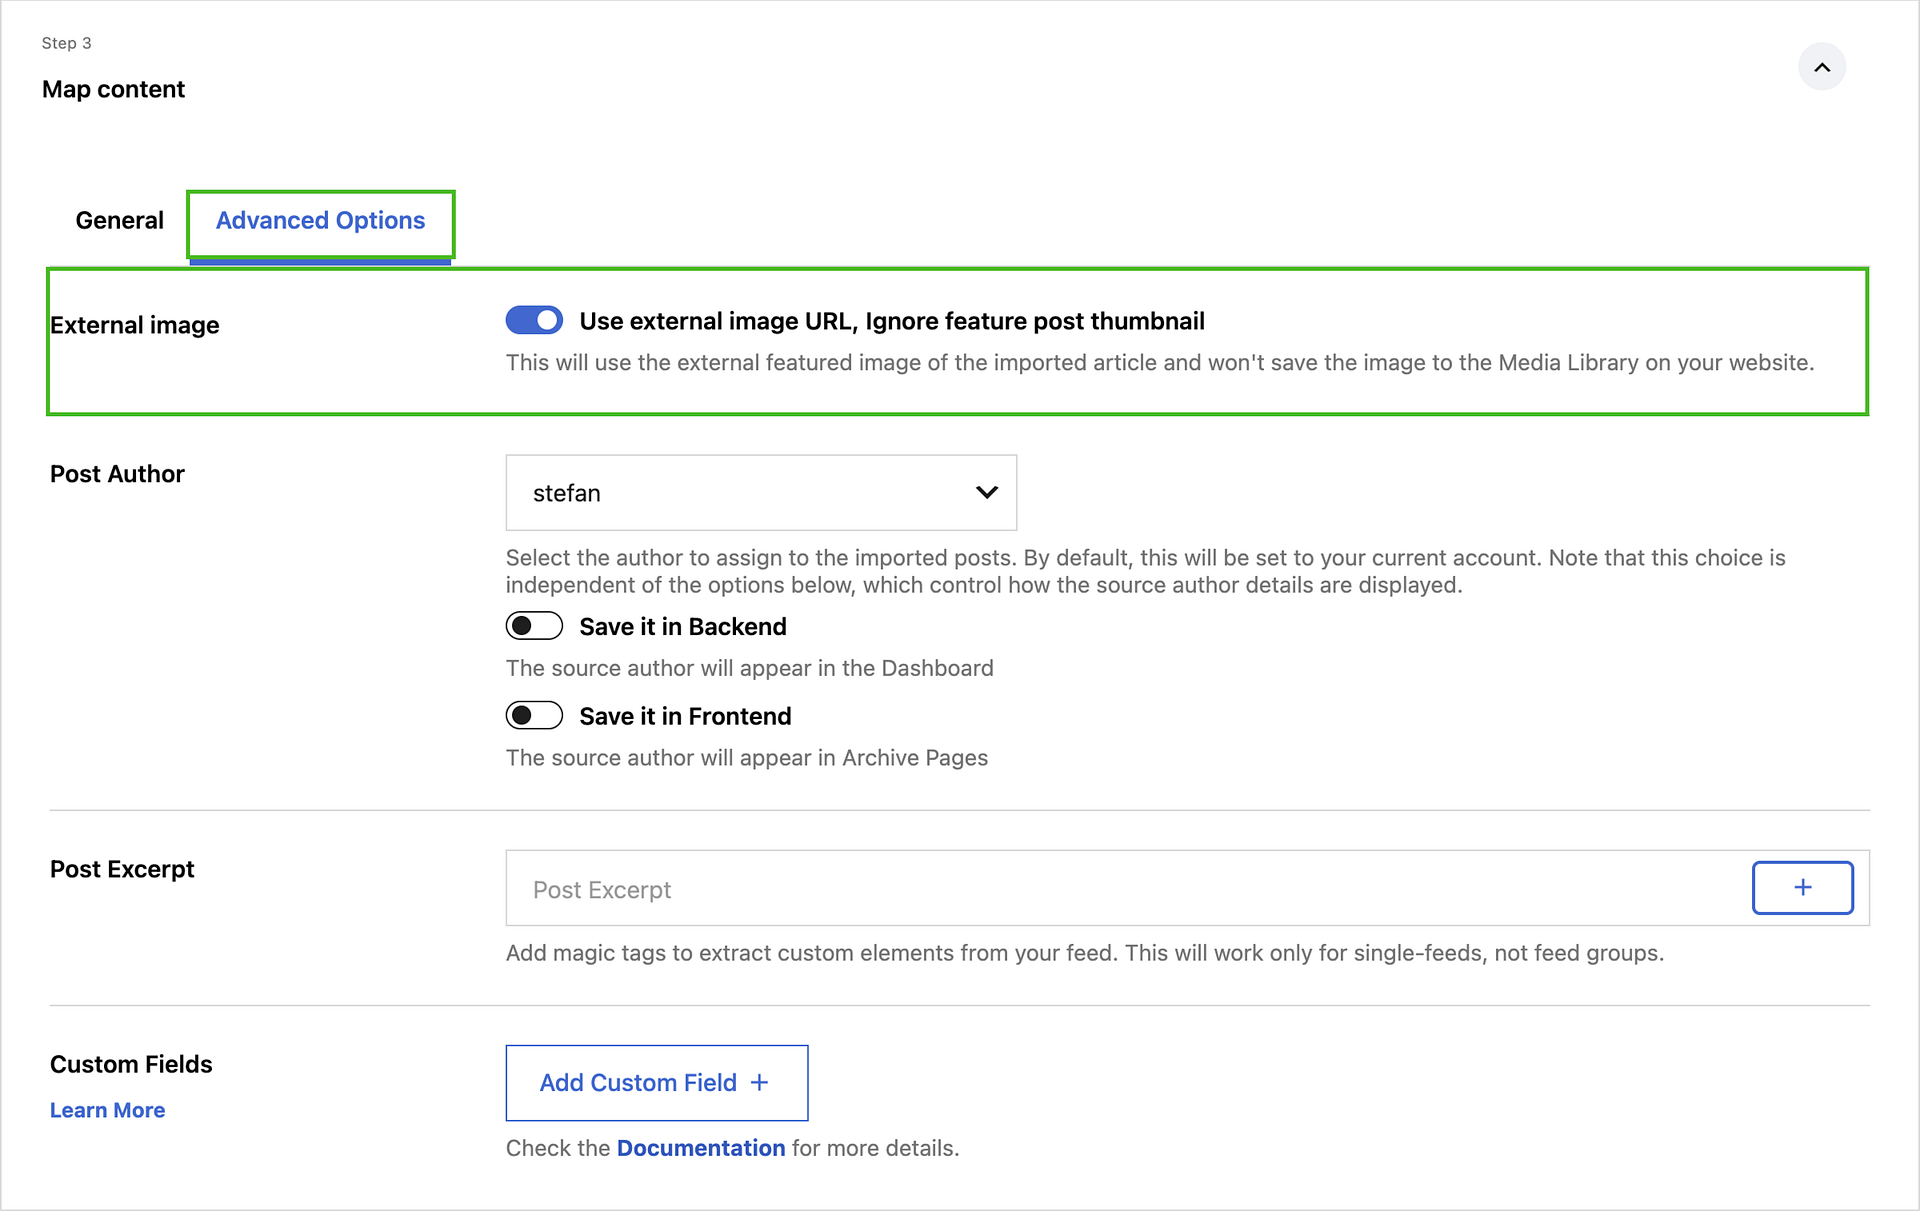Click the Step 3 label
1920x1211 pixels.
(x=66, y=43)
